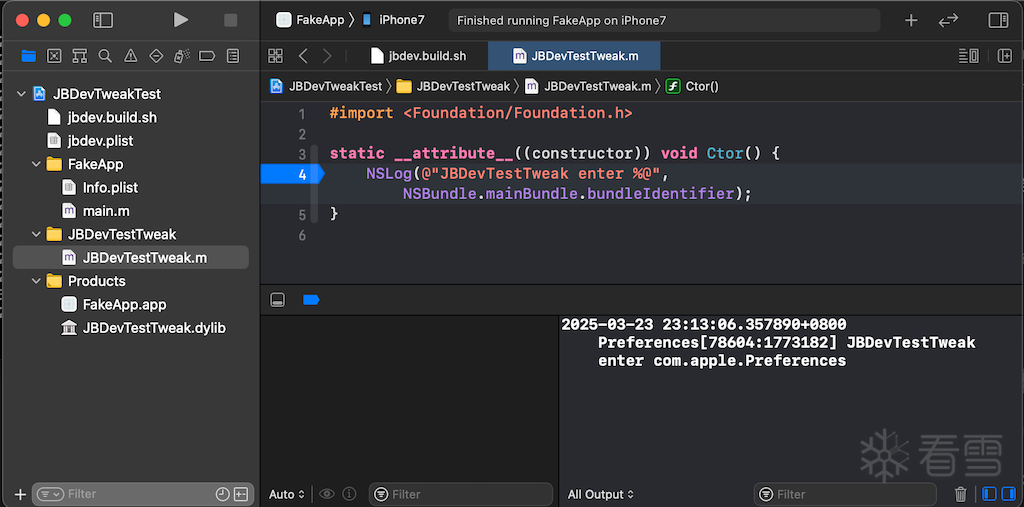Clear the console with trash icon

click(960, 494)
